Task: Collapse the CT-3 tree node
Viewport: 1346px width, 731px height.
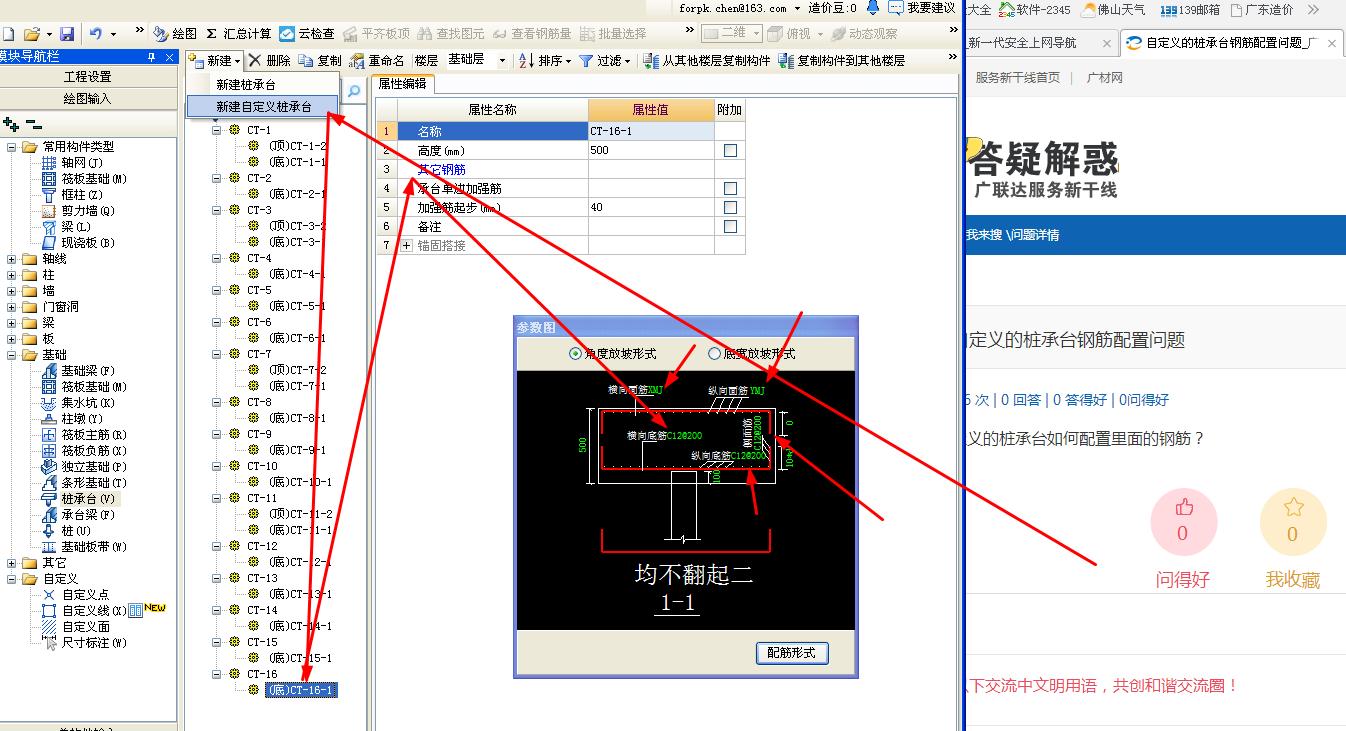Action: (x=216, y=210)
